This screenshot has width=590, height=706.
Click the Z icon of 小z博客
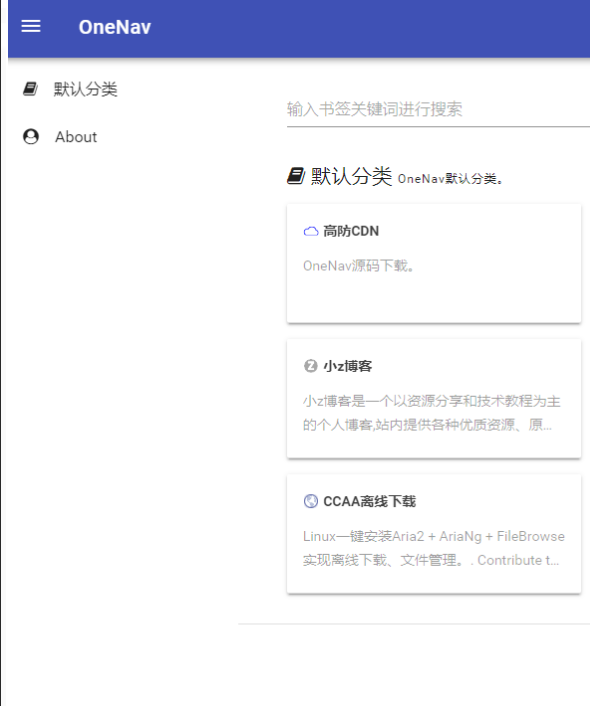(311, 366)
